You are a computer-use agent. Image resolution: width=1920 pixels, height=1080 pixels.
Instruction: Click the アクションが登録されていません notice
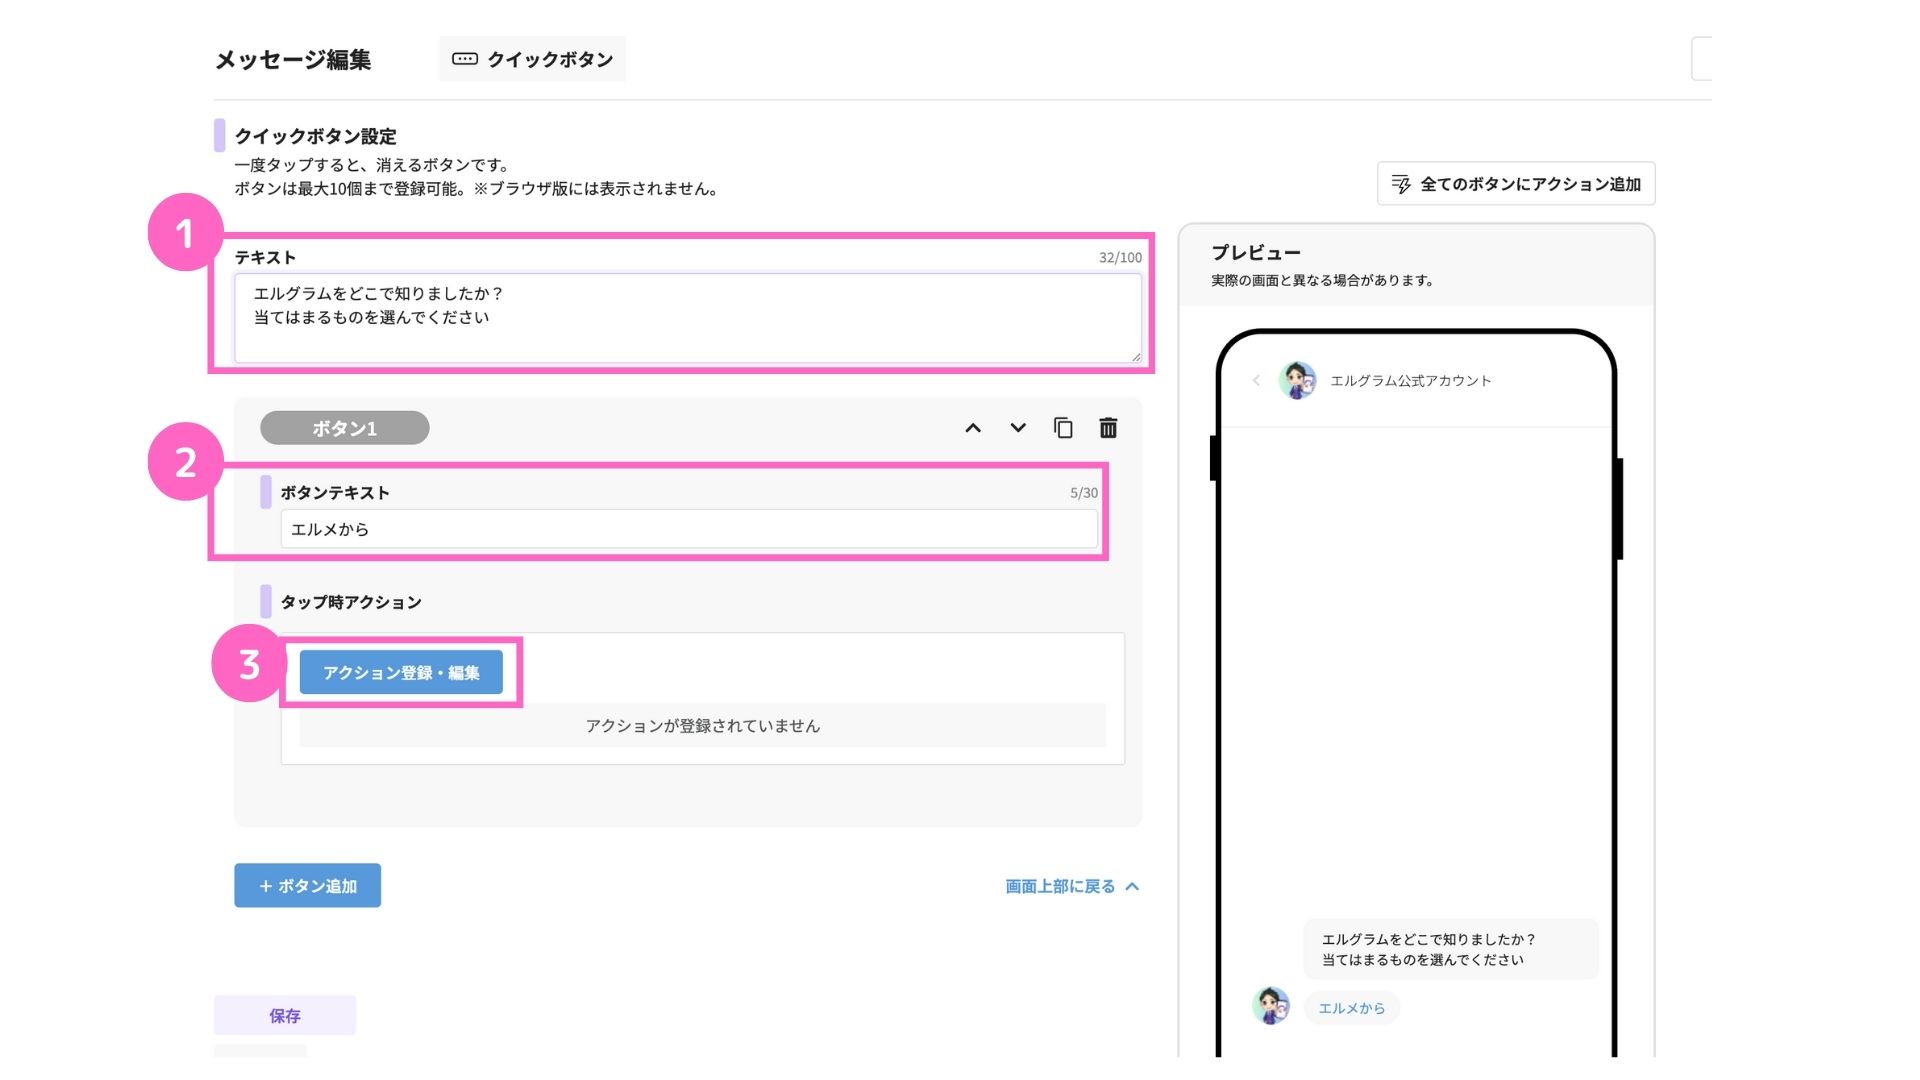click(x=703, y=726)
